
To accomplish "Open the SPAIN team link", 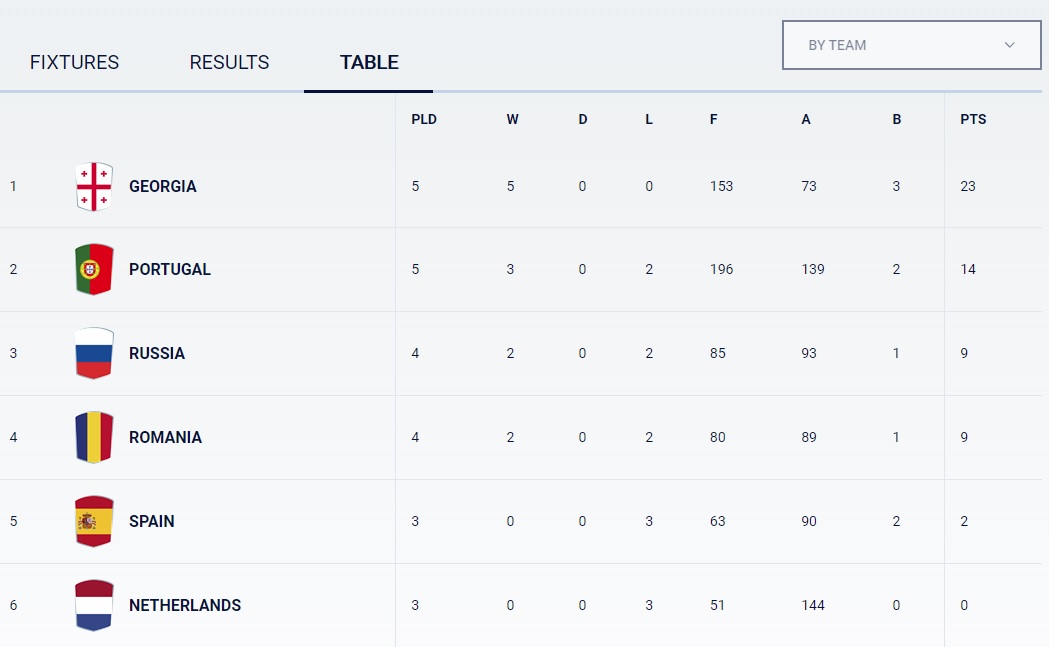I will pyautogui.click(x=152, y=521).
